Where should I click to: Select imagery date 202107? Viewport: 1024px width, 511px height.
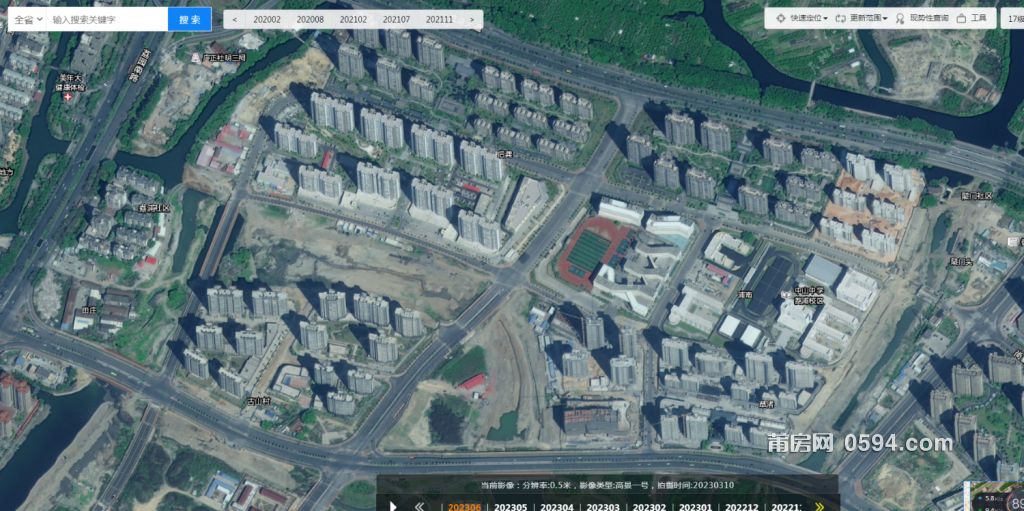pos(396,20)
